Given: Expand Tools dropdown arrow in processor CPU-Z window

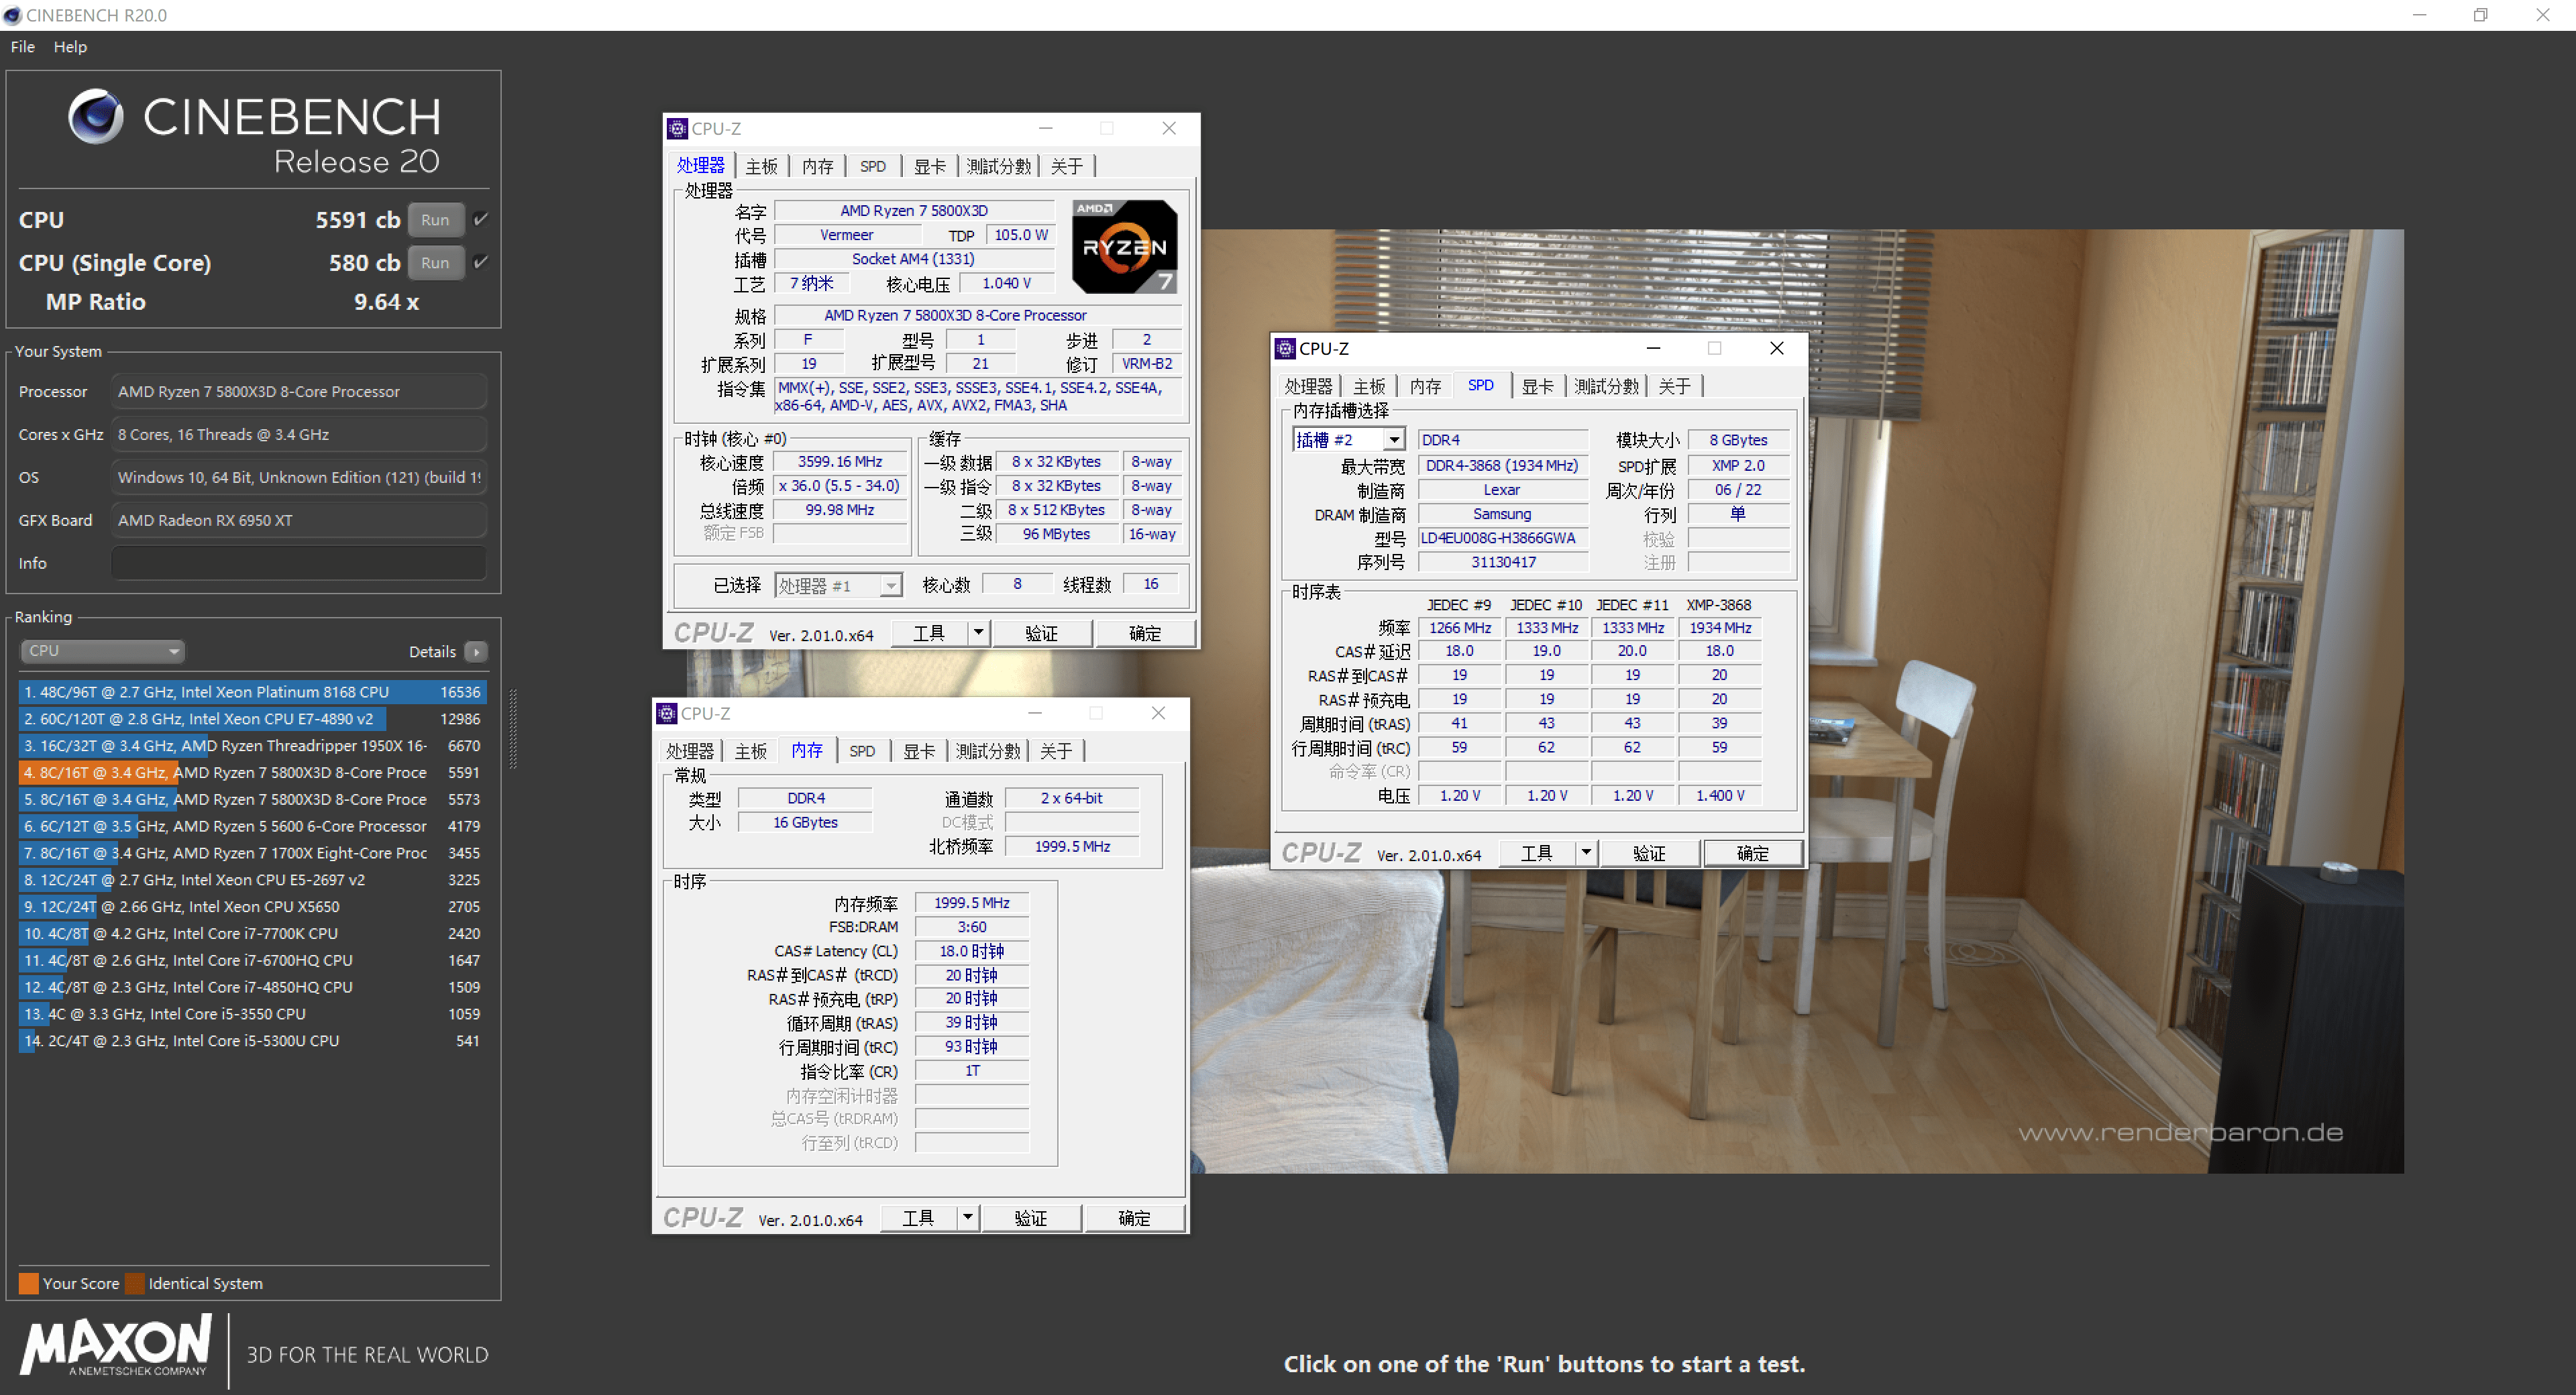Looking at the screenshot, I should coord(978,633).
